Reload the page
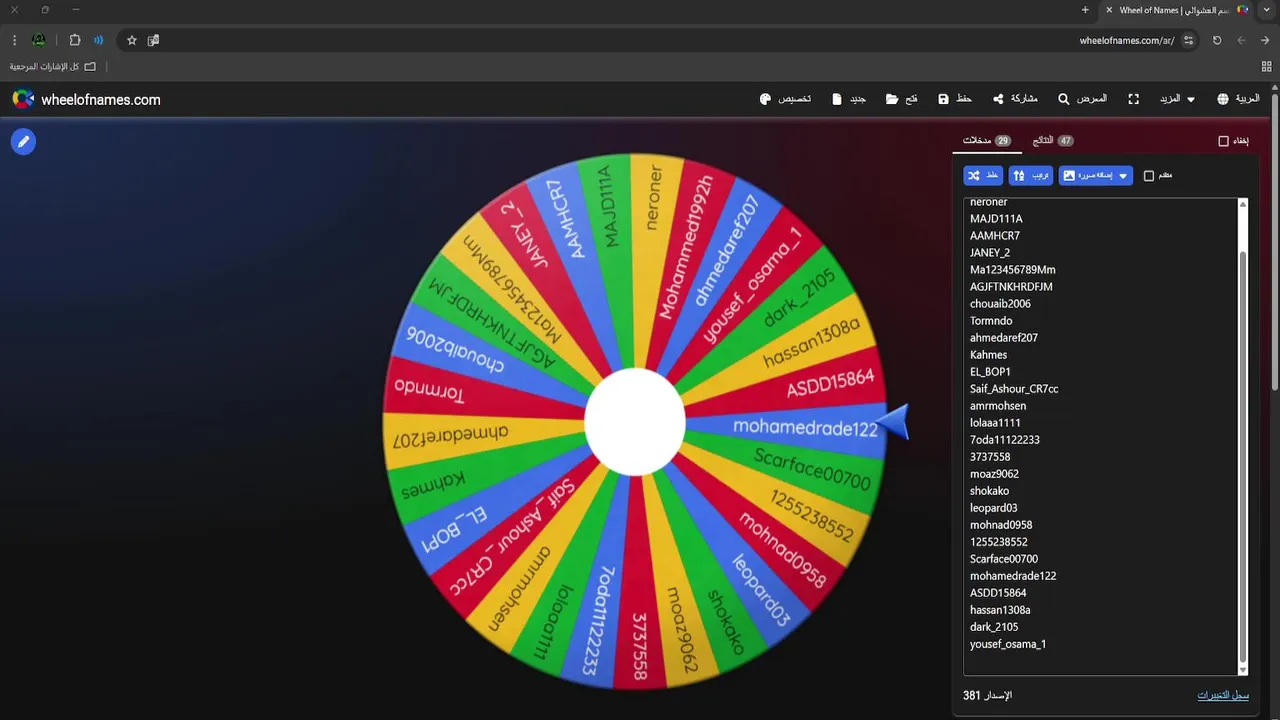Screen dimensions: 1280x720 (1217, 40)
